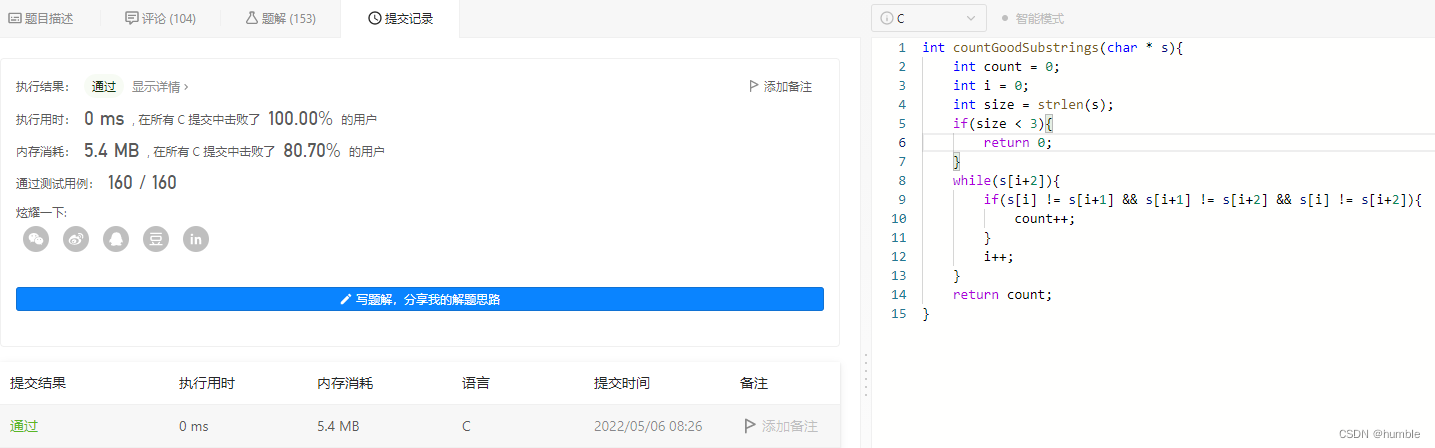Open the 题解 (153) tab

click(281, 18)
